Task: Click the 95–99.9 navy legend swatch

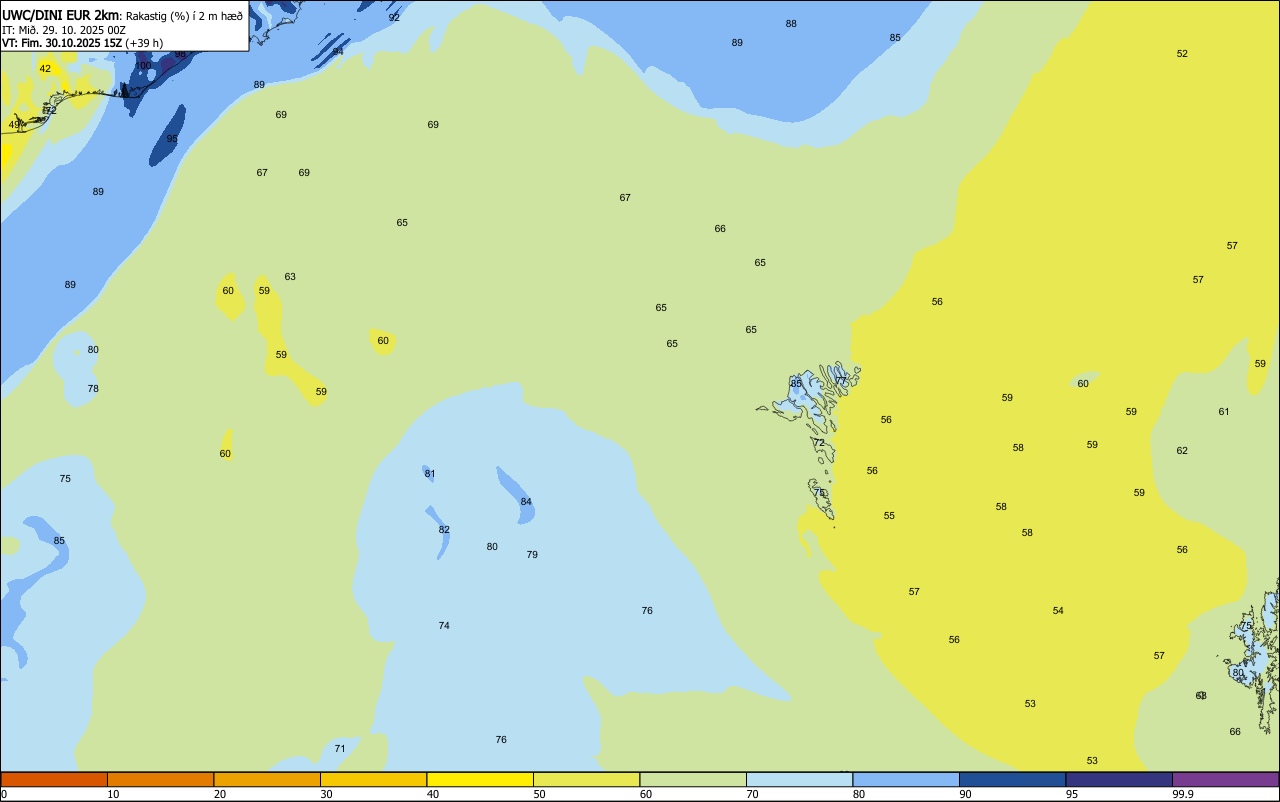Action: pyautogui.click(x=1119, y=779)
